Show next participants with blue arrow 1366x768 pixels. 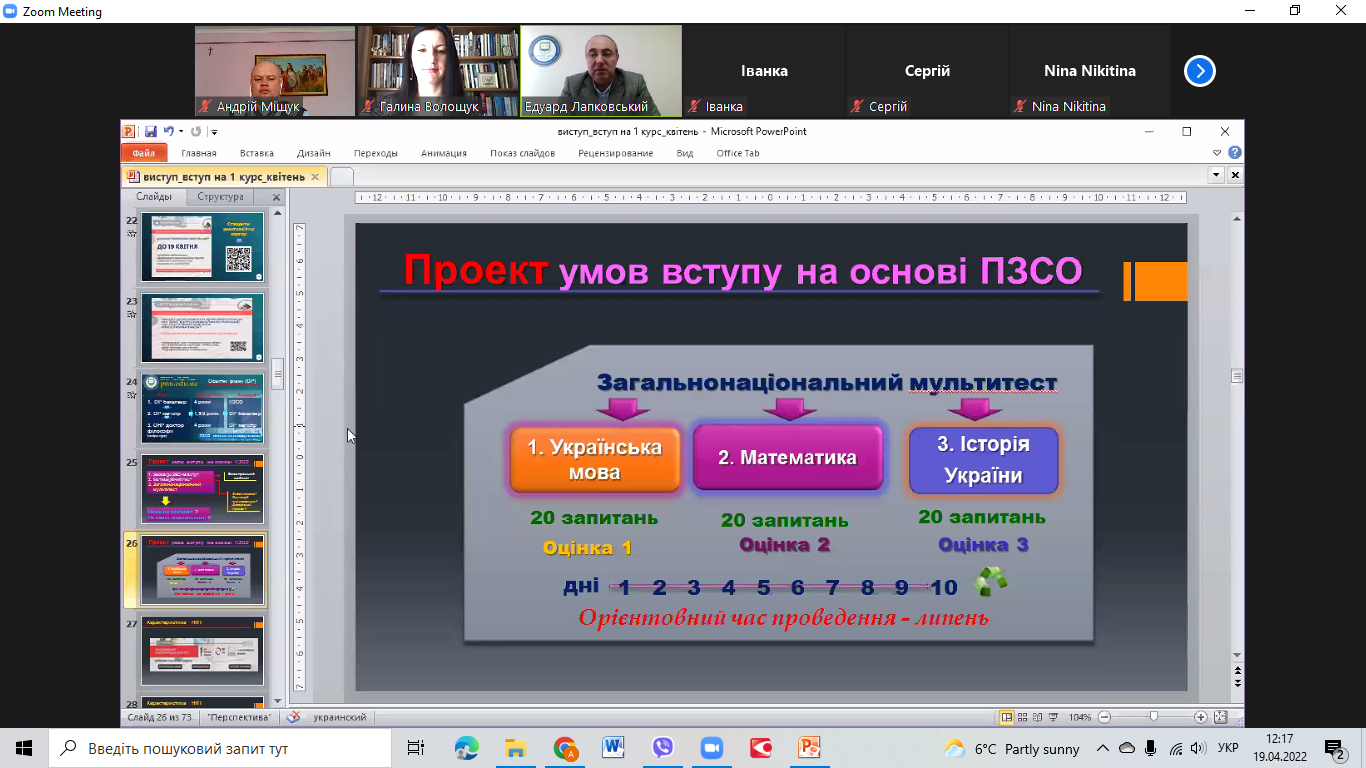tap(1199, 71)
